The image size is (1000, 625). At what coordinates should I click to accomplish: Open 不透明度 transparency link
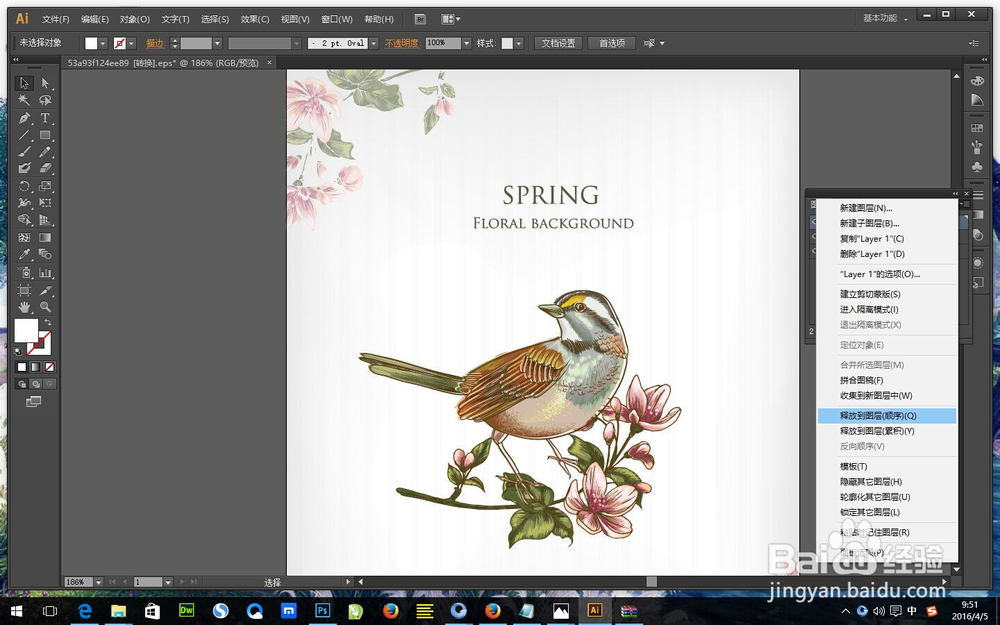coord(402,43)
